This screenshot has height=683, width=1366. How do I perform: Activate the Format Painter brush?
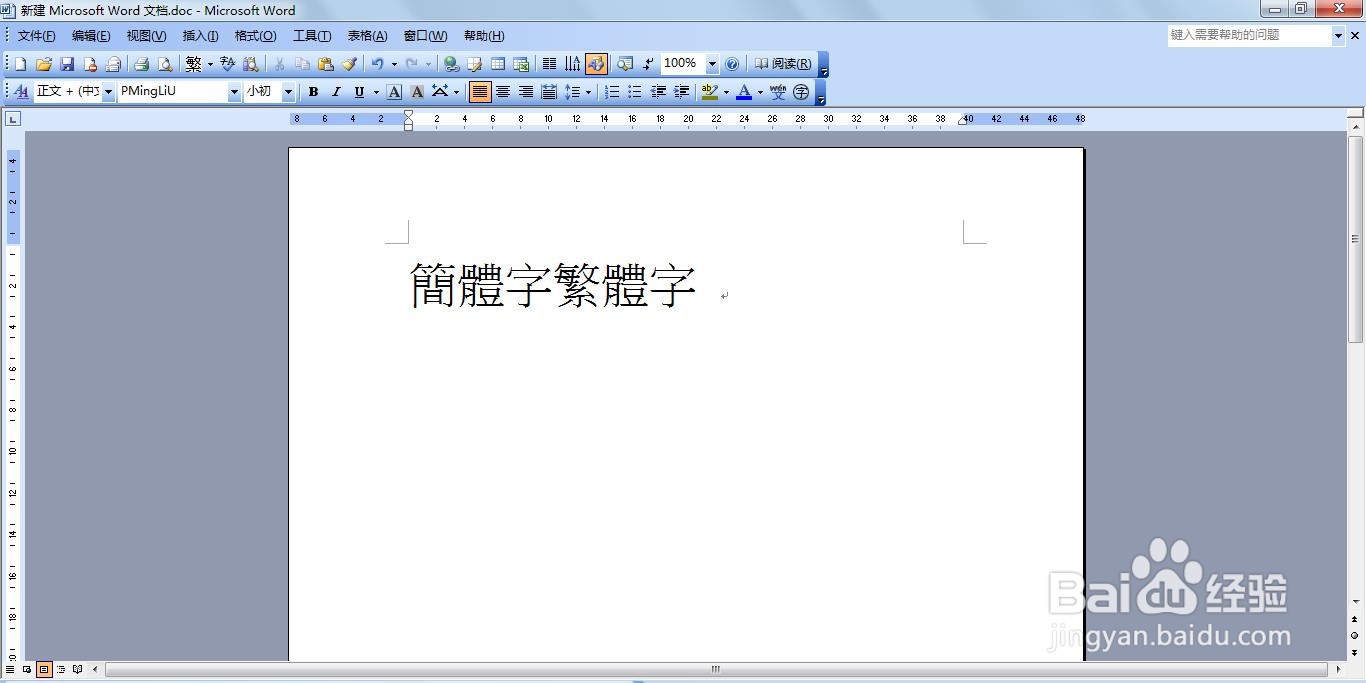pyautogui.click(x=349, y=64)
